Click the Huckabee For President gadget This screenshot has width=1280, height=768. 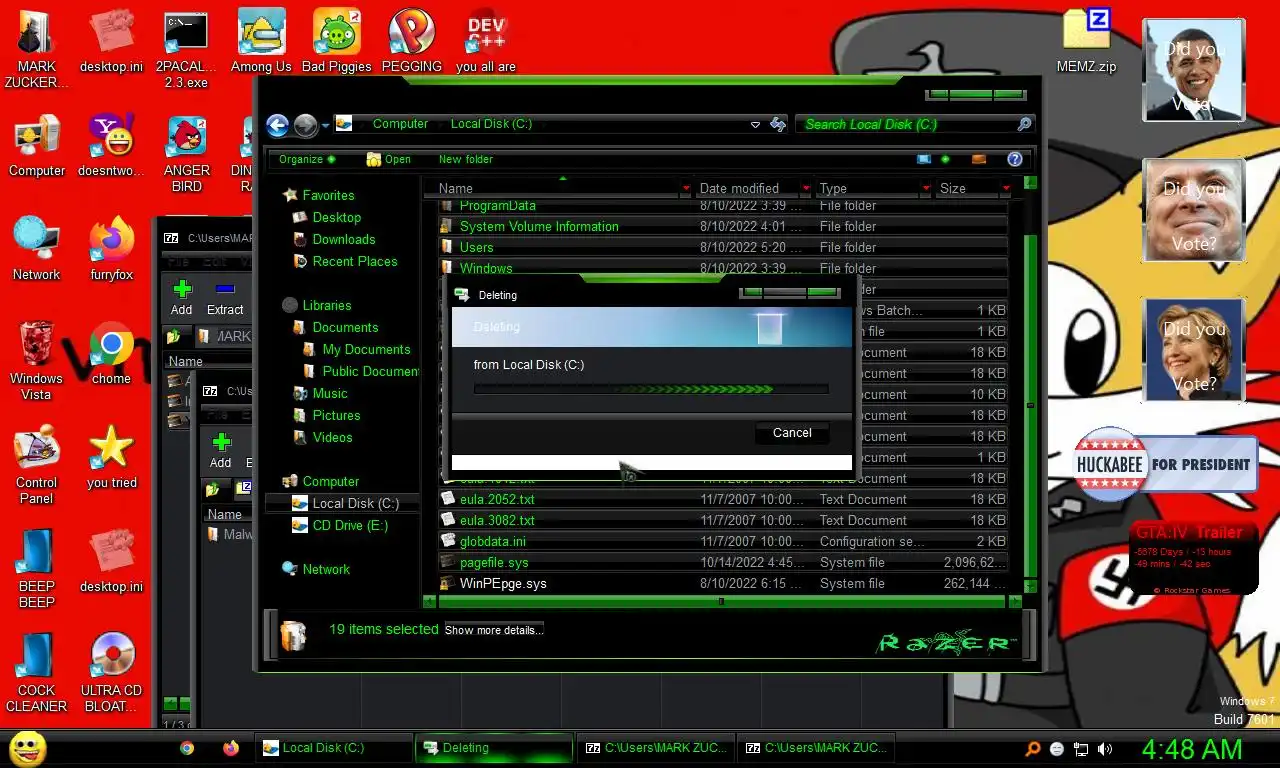coord(1165,464)
